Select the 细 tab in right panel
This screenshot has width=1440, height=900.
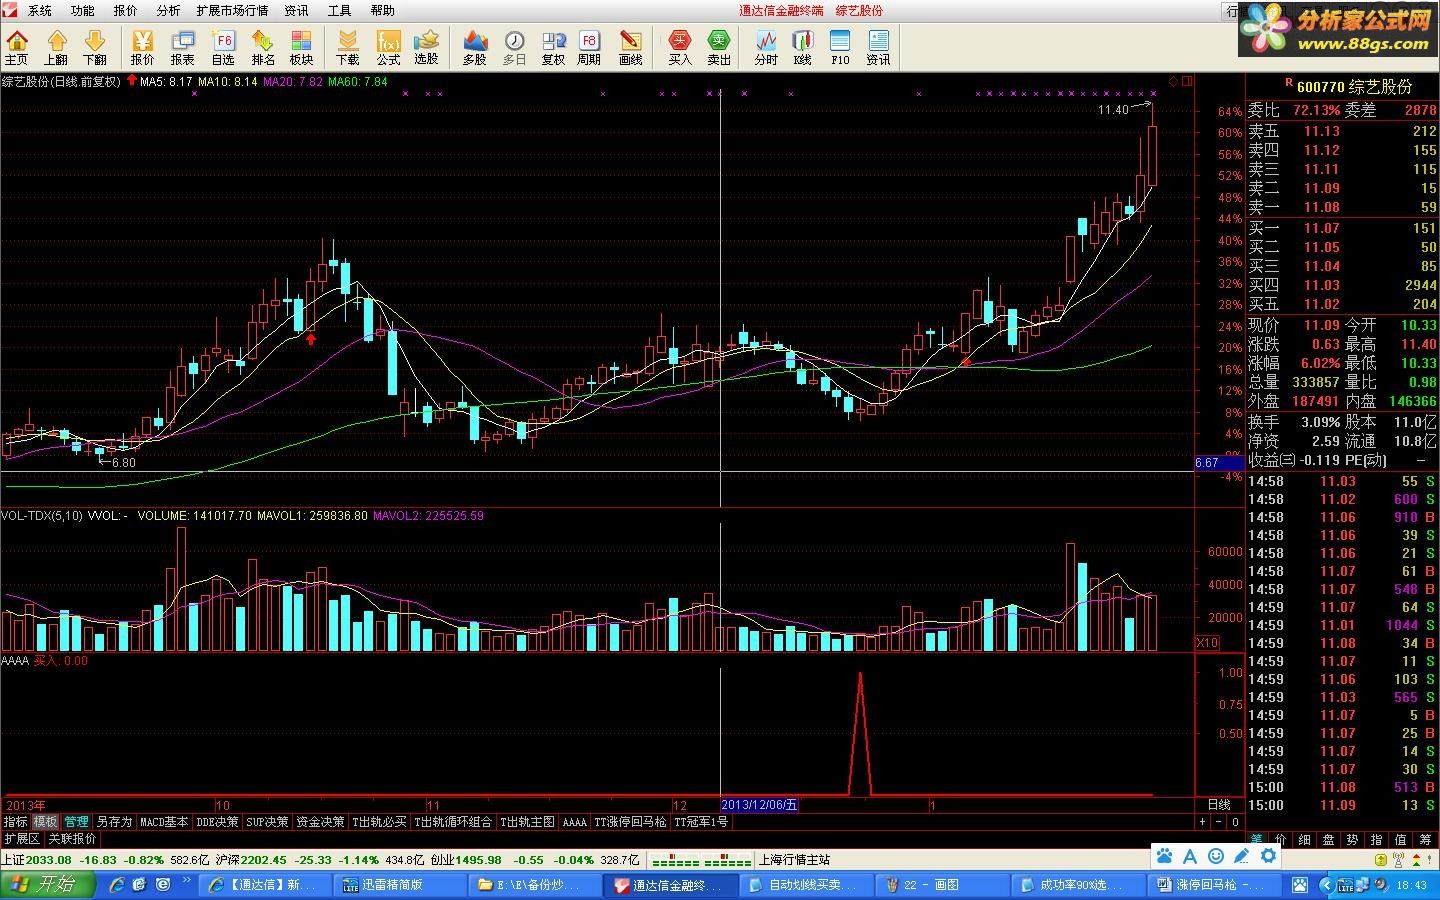pyautogui.click(x=1305, y=839)
